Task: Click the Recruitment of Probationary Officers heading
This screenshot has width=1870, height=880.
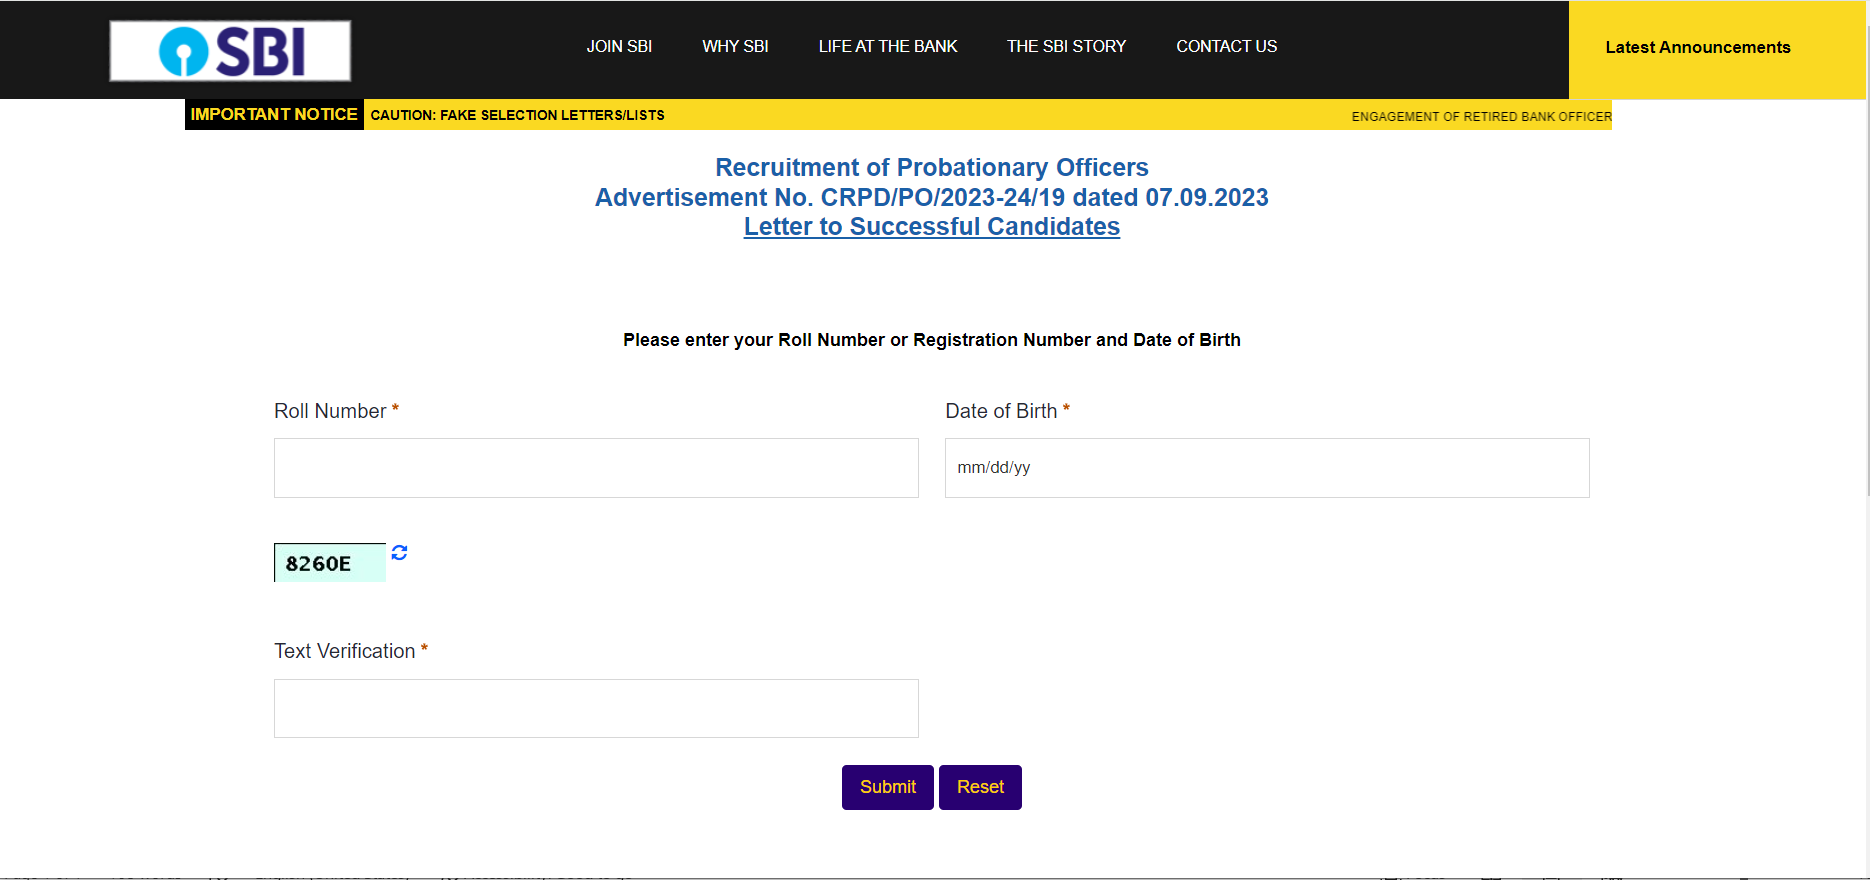Action: click(x=932, y=167)
